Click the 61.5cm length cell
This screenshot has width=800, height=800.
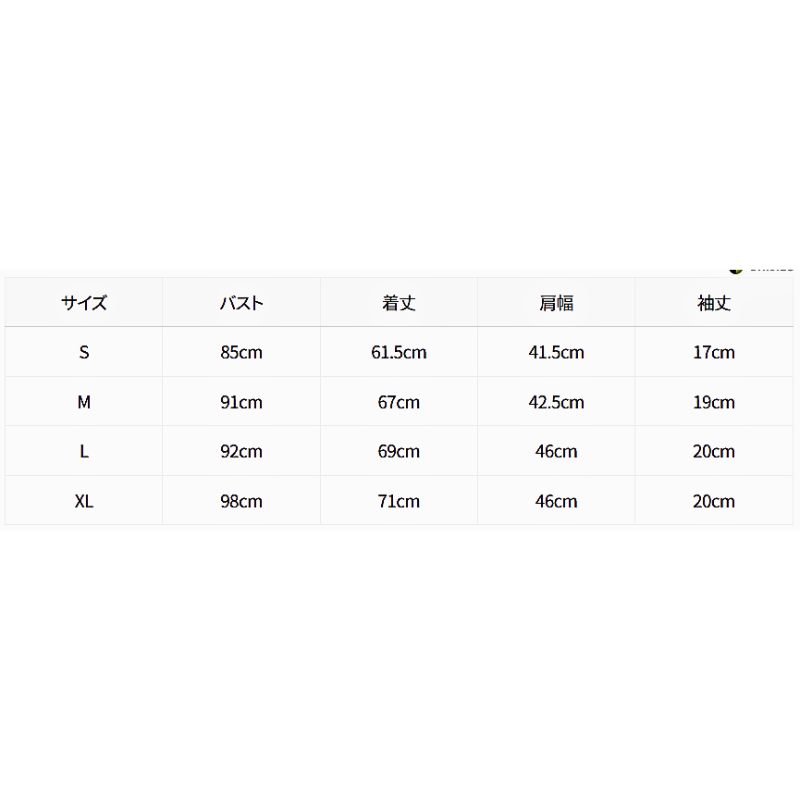(x=399, y=352)
